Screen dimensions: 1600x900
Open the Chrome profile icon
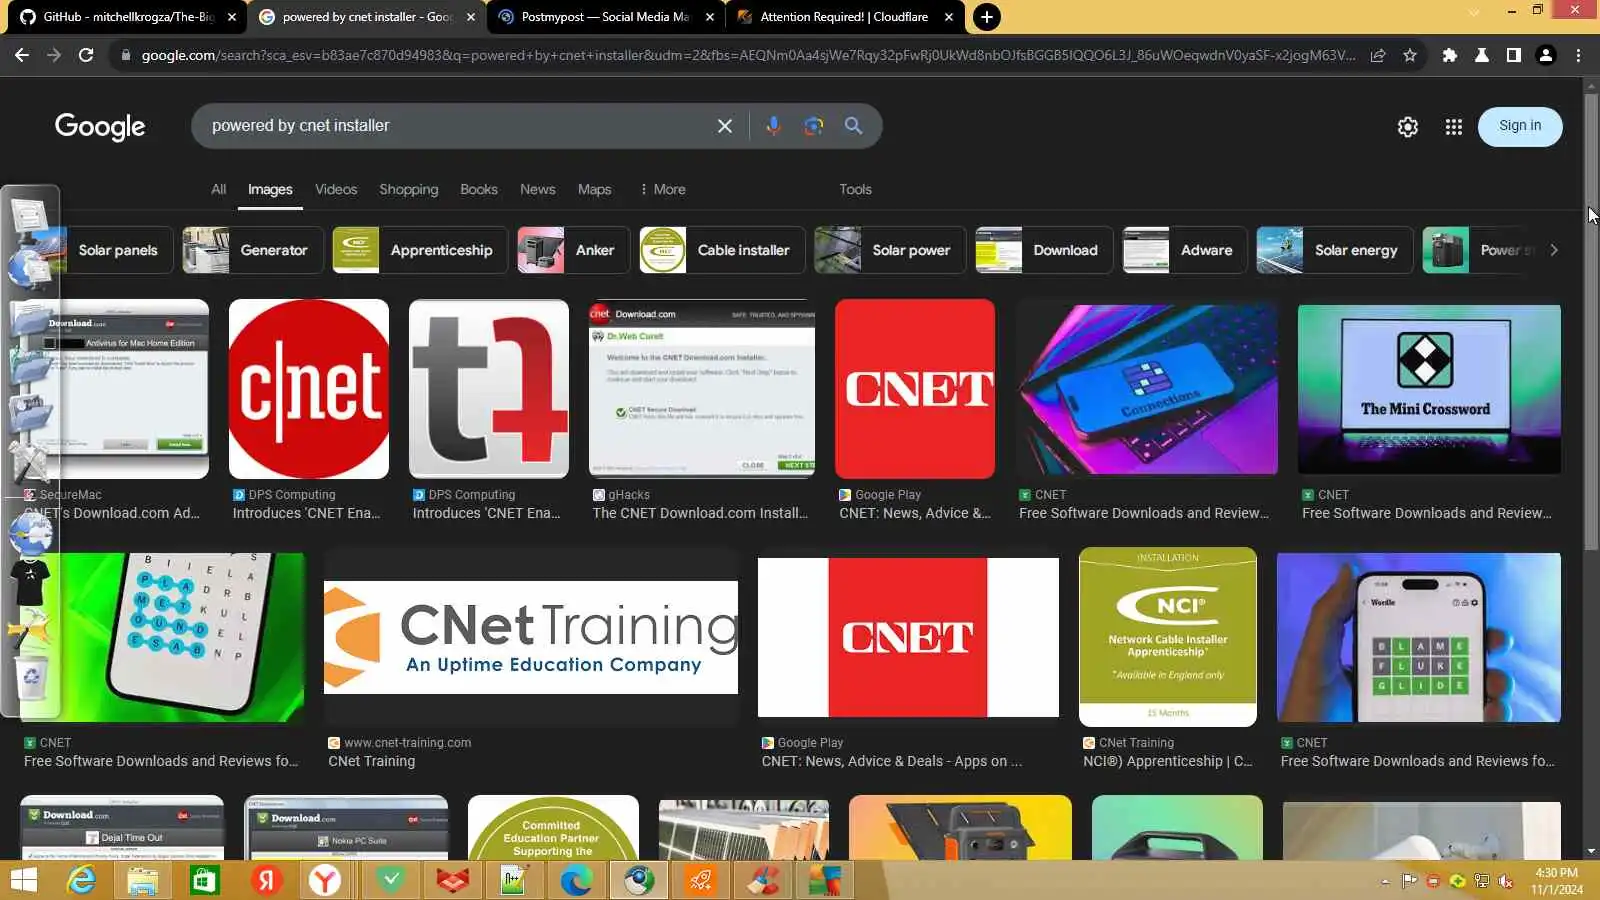(x=1546, y=55)
